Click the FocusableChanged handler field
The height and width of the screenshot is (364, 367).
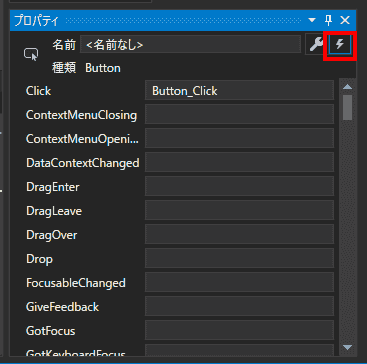tap(239, 282)
